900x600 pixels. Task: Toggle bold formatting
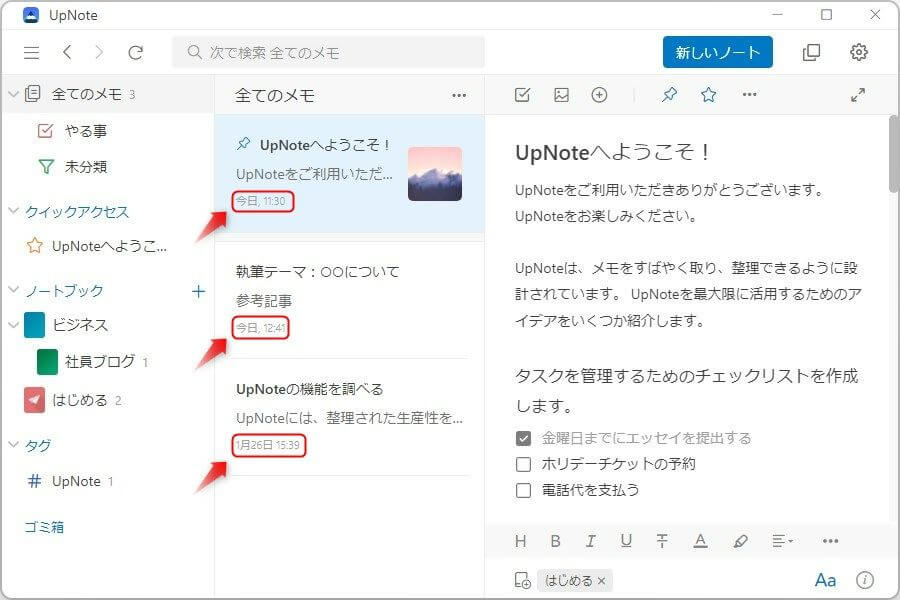coord(556,541)
